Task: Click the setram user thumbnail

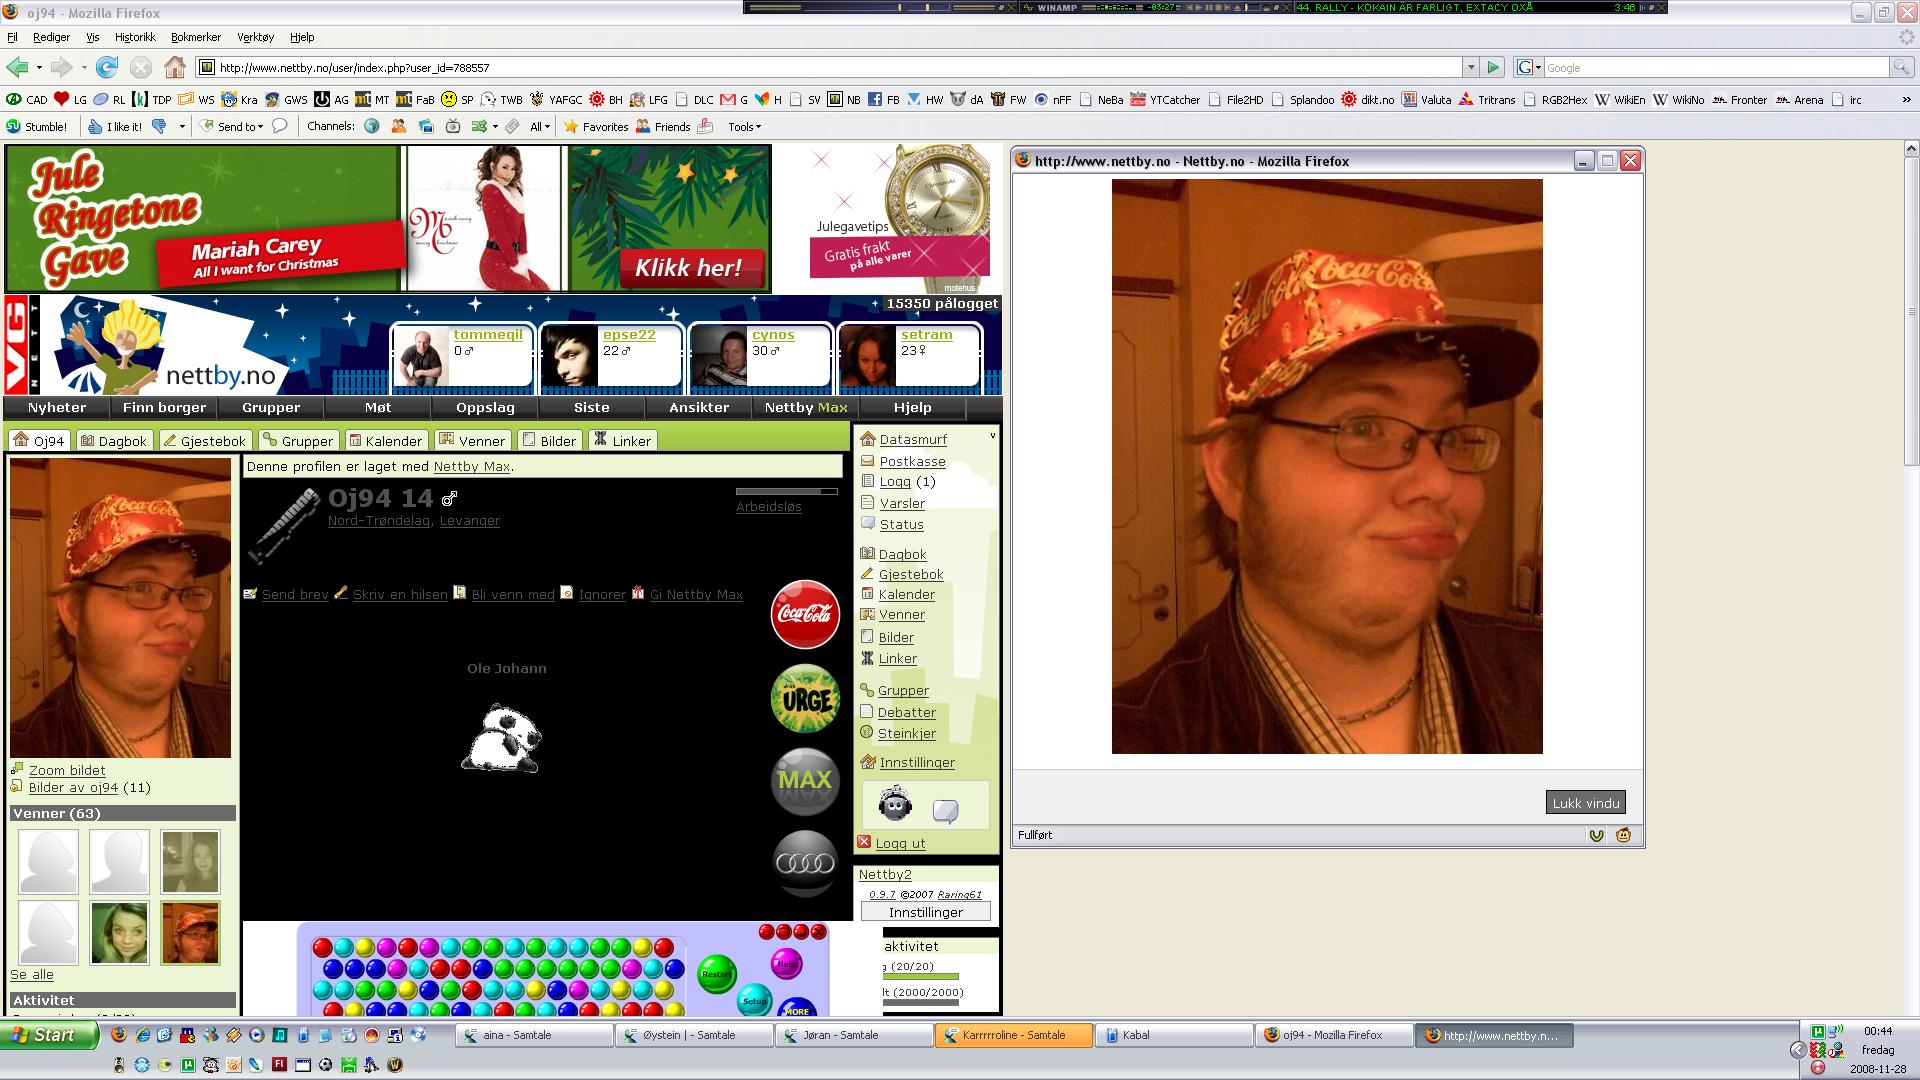Action: tap(866, 357)
